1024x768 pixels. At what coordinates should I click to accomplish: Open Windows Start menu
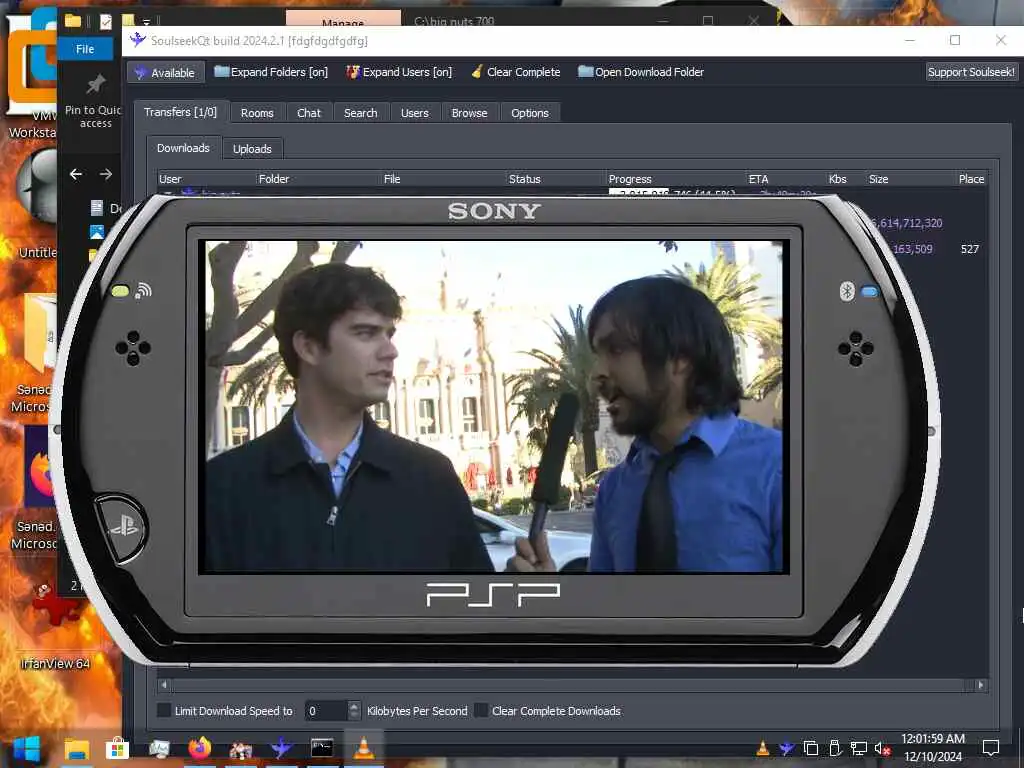[x=27, y=749]
